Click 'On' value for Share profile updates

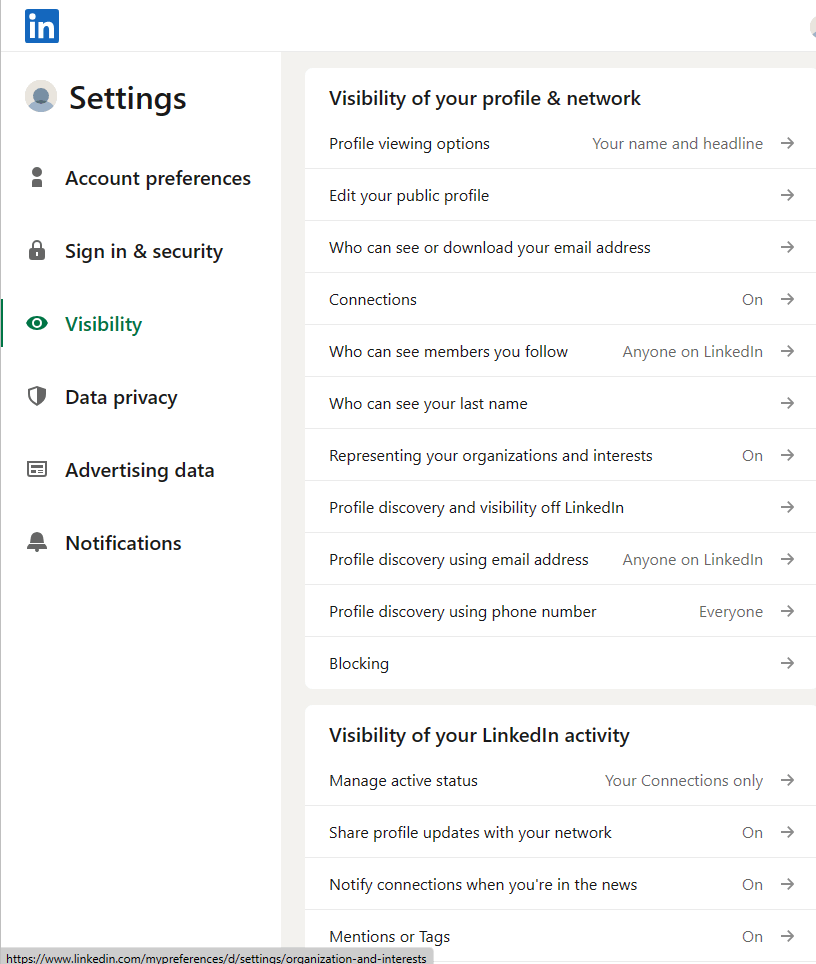pos(752,832)
